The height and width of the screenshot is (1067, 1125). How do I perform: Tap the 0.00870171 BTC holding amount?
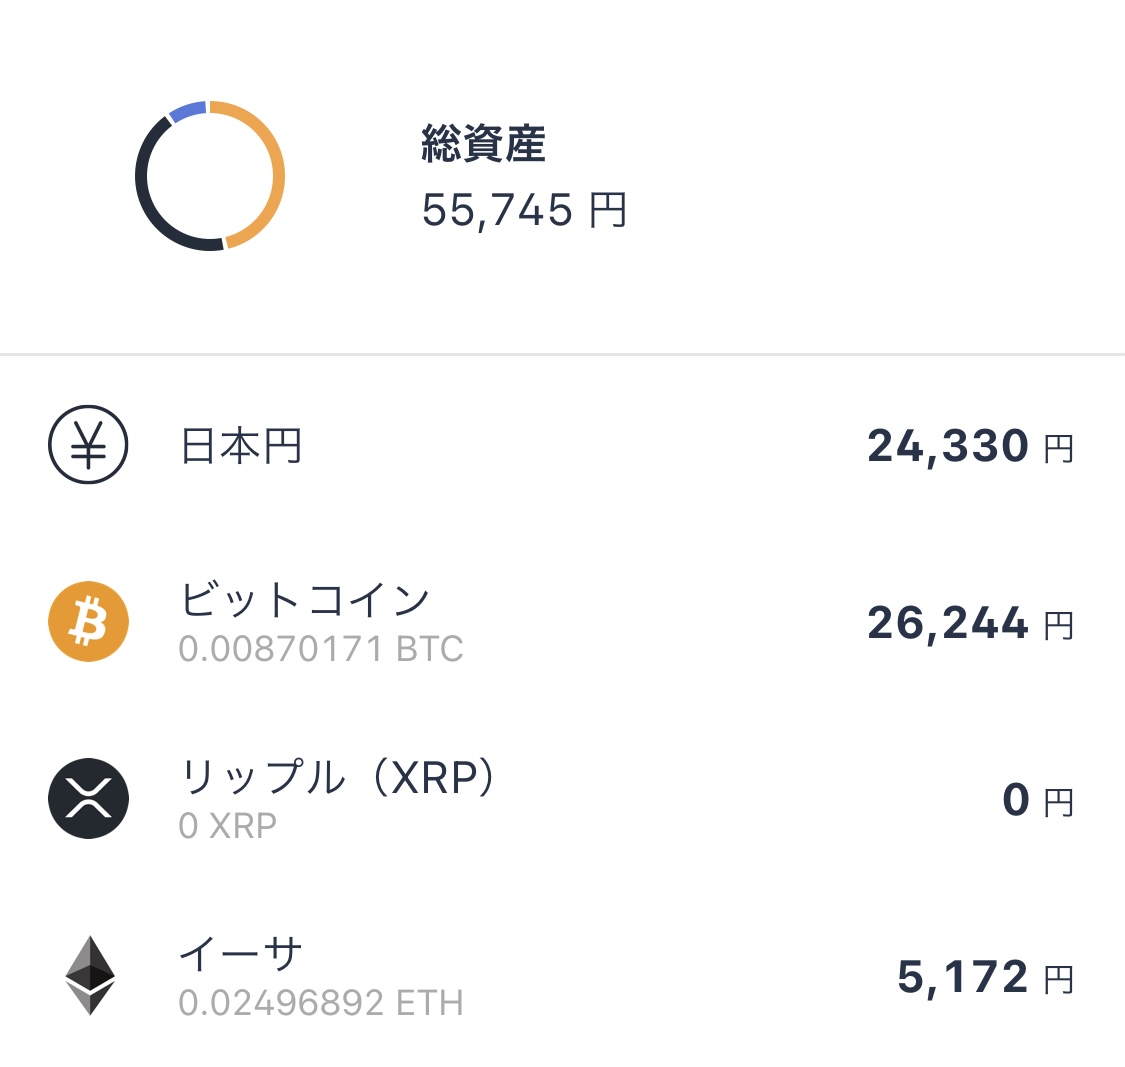pyautogui.click(x=321, y=649)
